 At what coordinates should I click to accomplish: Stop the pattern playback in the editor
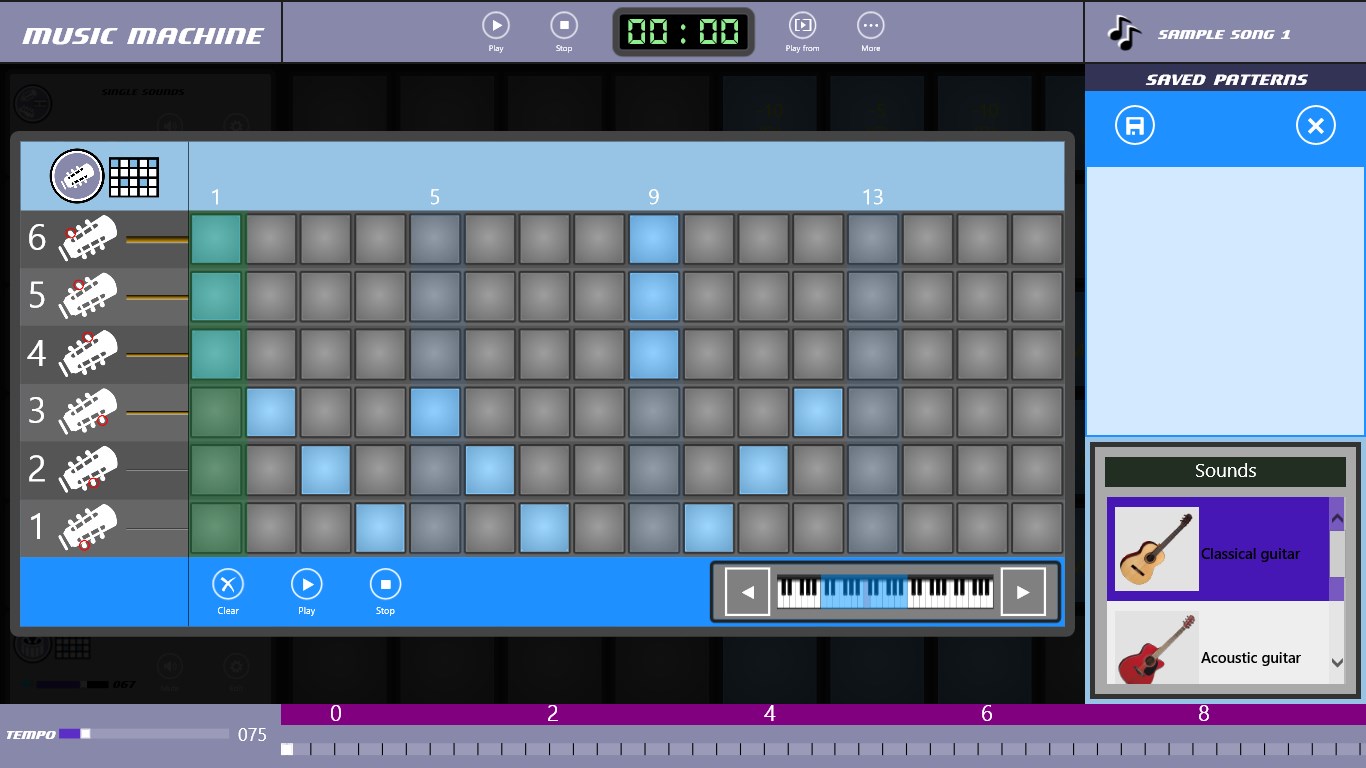(385, 584)
